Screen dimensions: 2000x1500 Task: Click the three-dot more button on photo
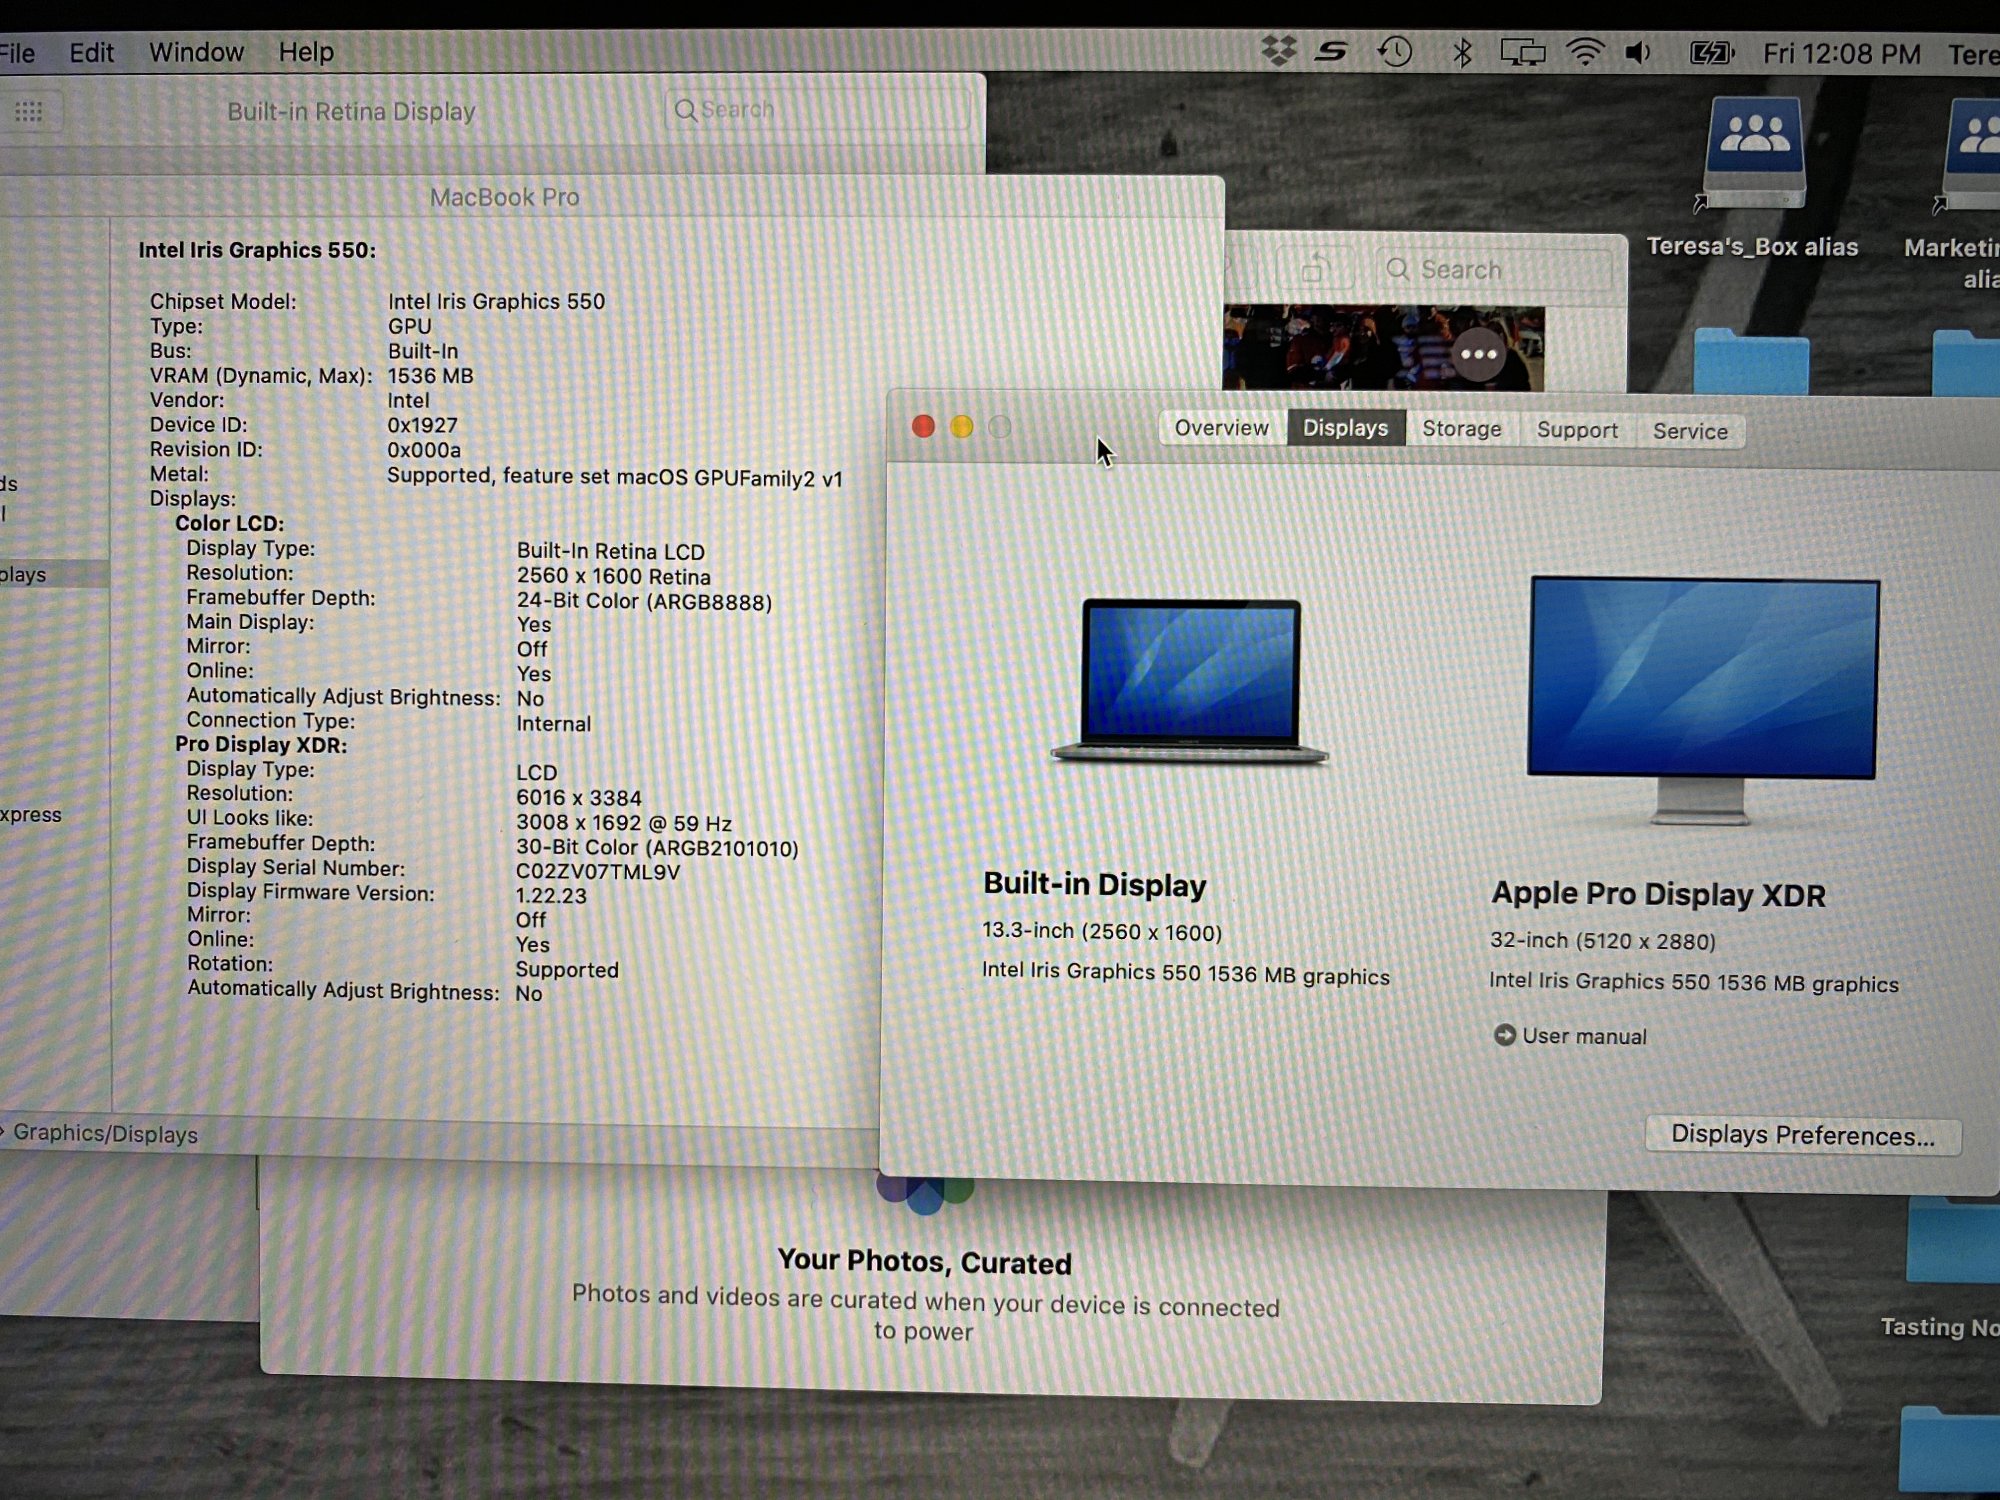(1478, 354)
